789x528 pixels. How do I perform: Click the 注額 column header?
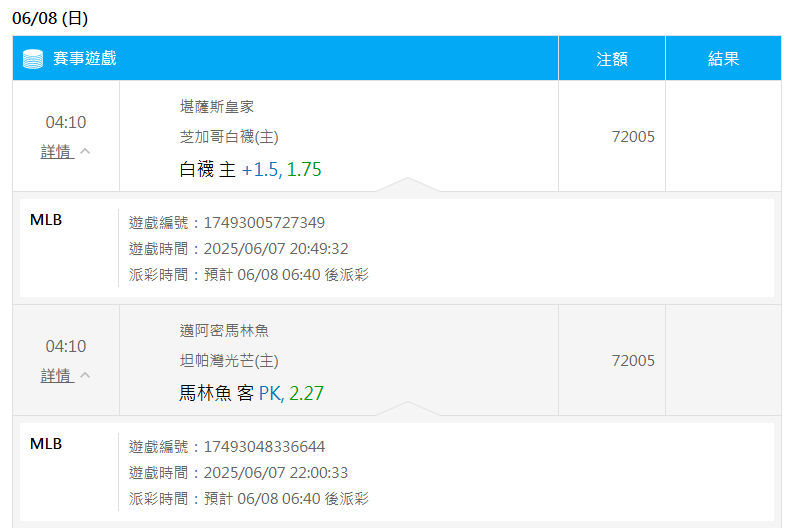click(x=612, y=59)
